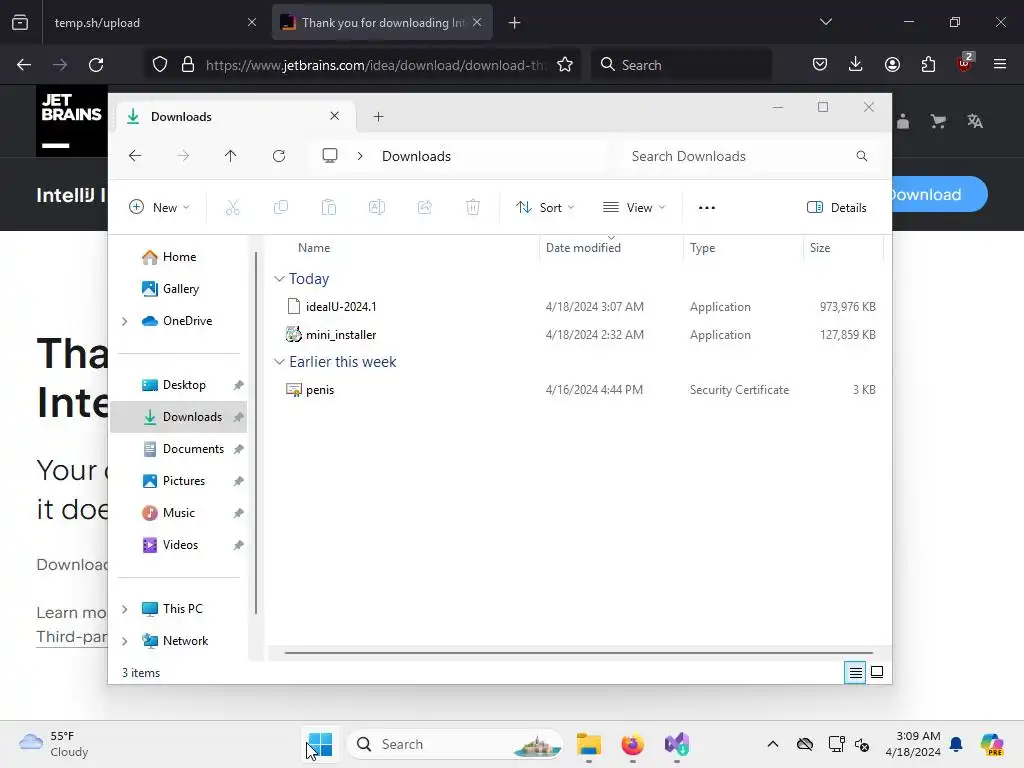
Task: Click the Rename icon in Explorer toolbar
Action: 377,208
